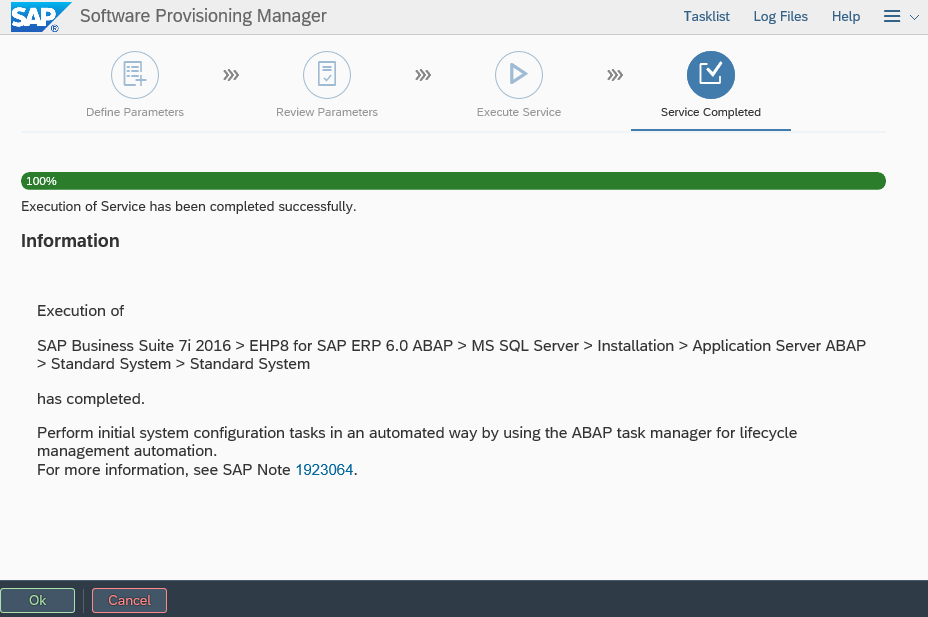Open the Tasklist menu

pyautogui.click(x=706, y=16)
